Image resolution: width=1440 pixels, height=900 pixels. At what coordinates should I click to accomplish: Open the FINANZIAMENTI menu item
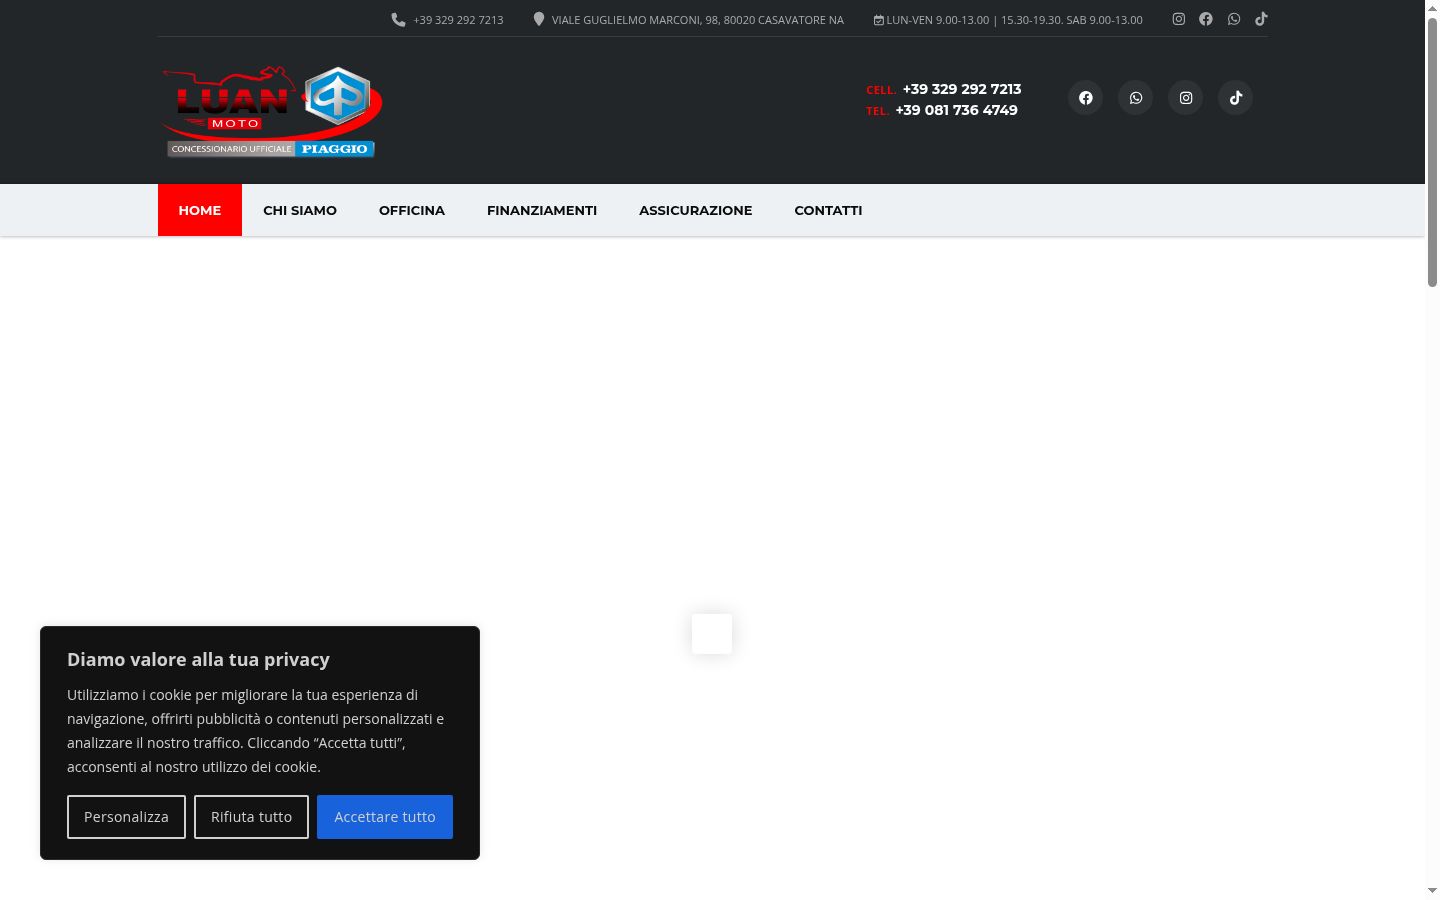pyautogui.click(x=542, y=210)
